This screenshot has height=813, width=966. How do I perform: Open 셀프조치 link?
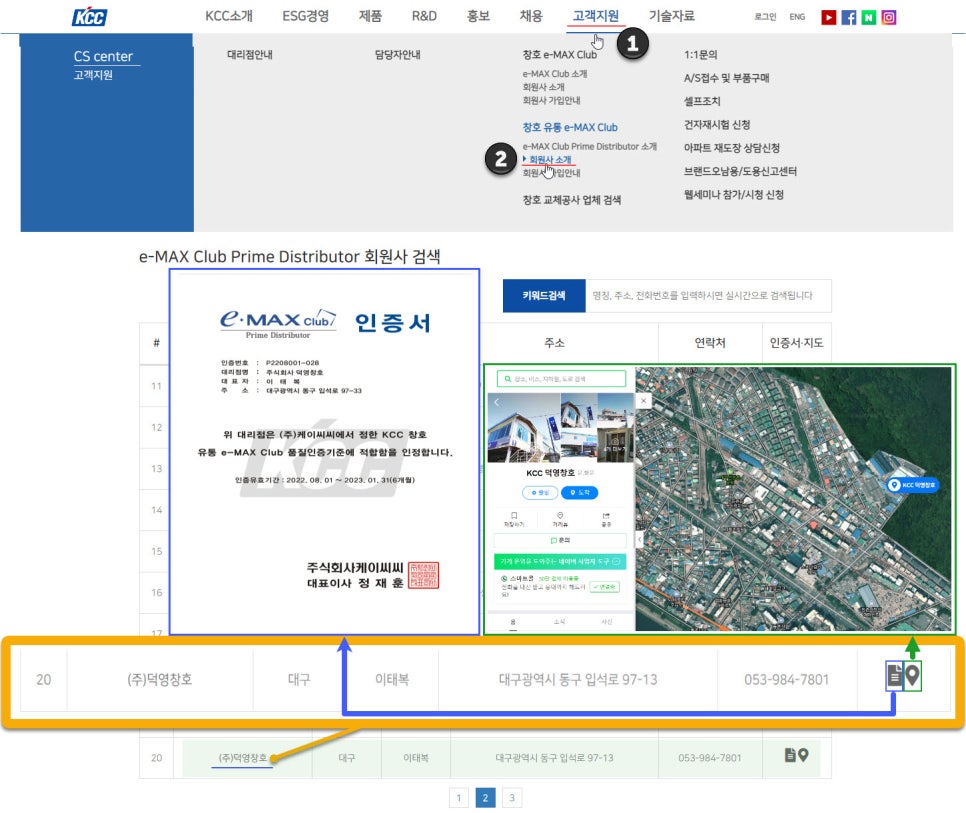[x=702, y=102]
